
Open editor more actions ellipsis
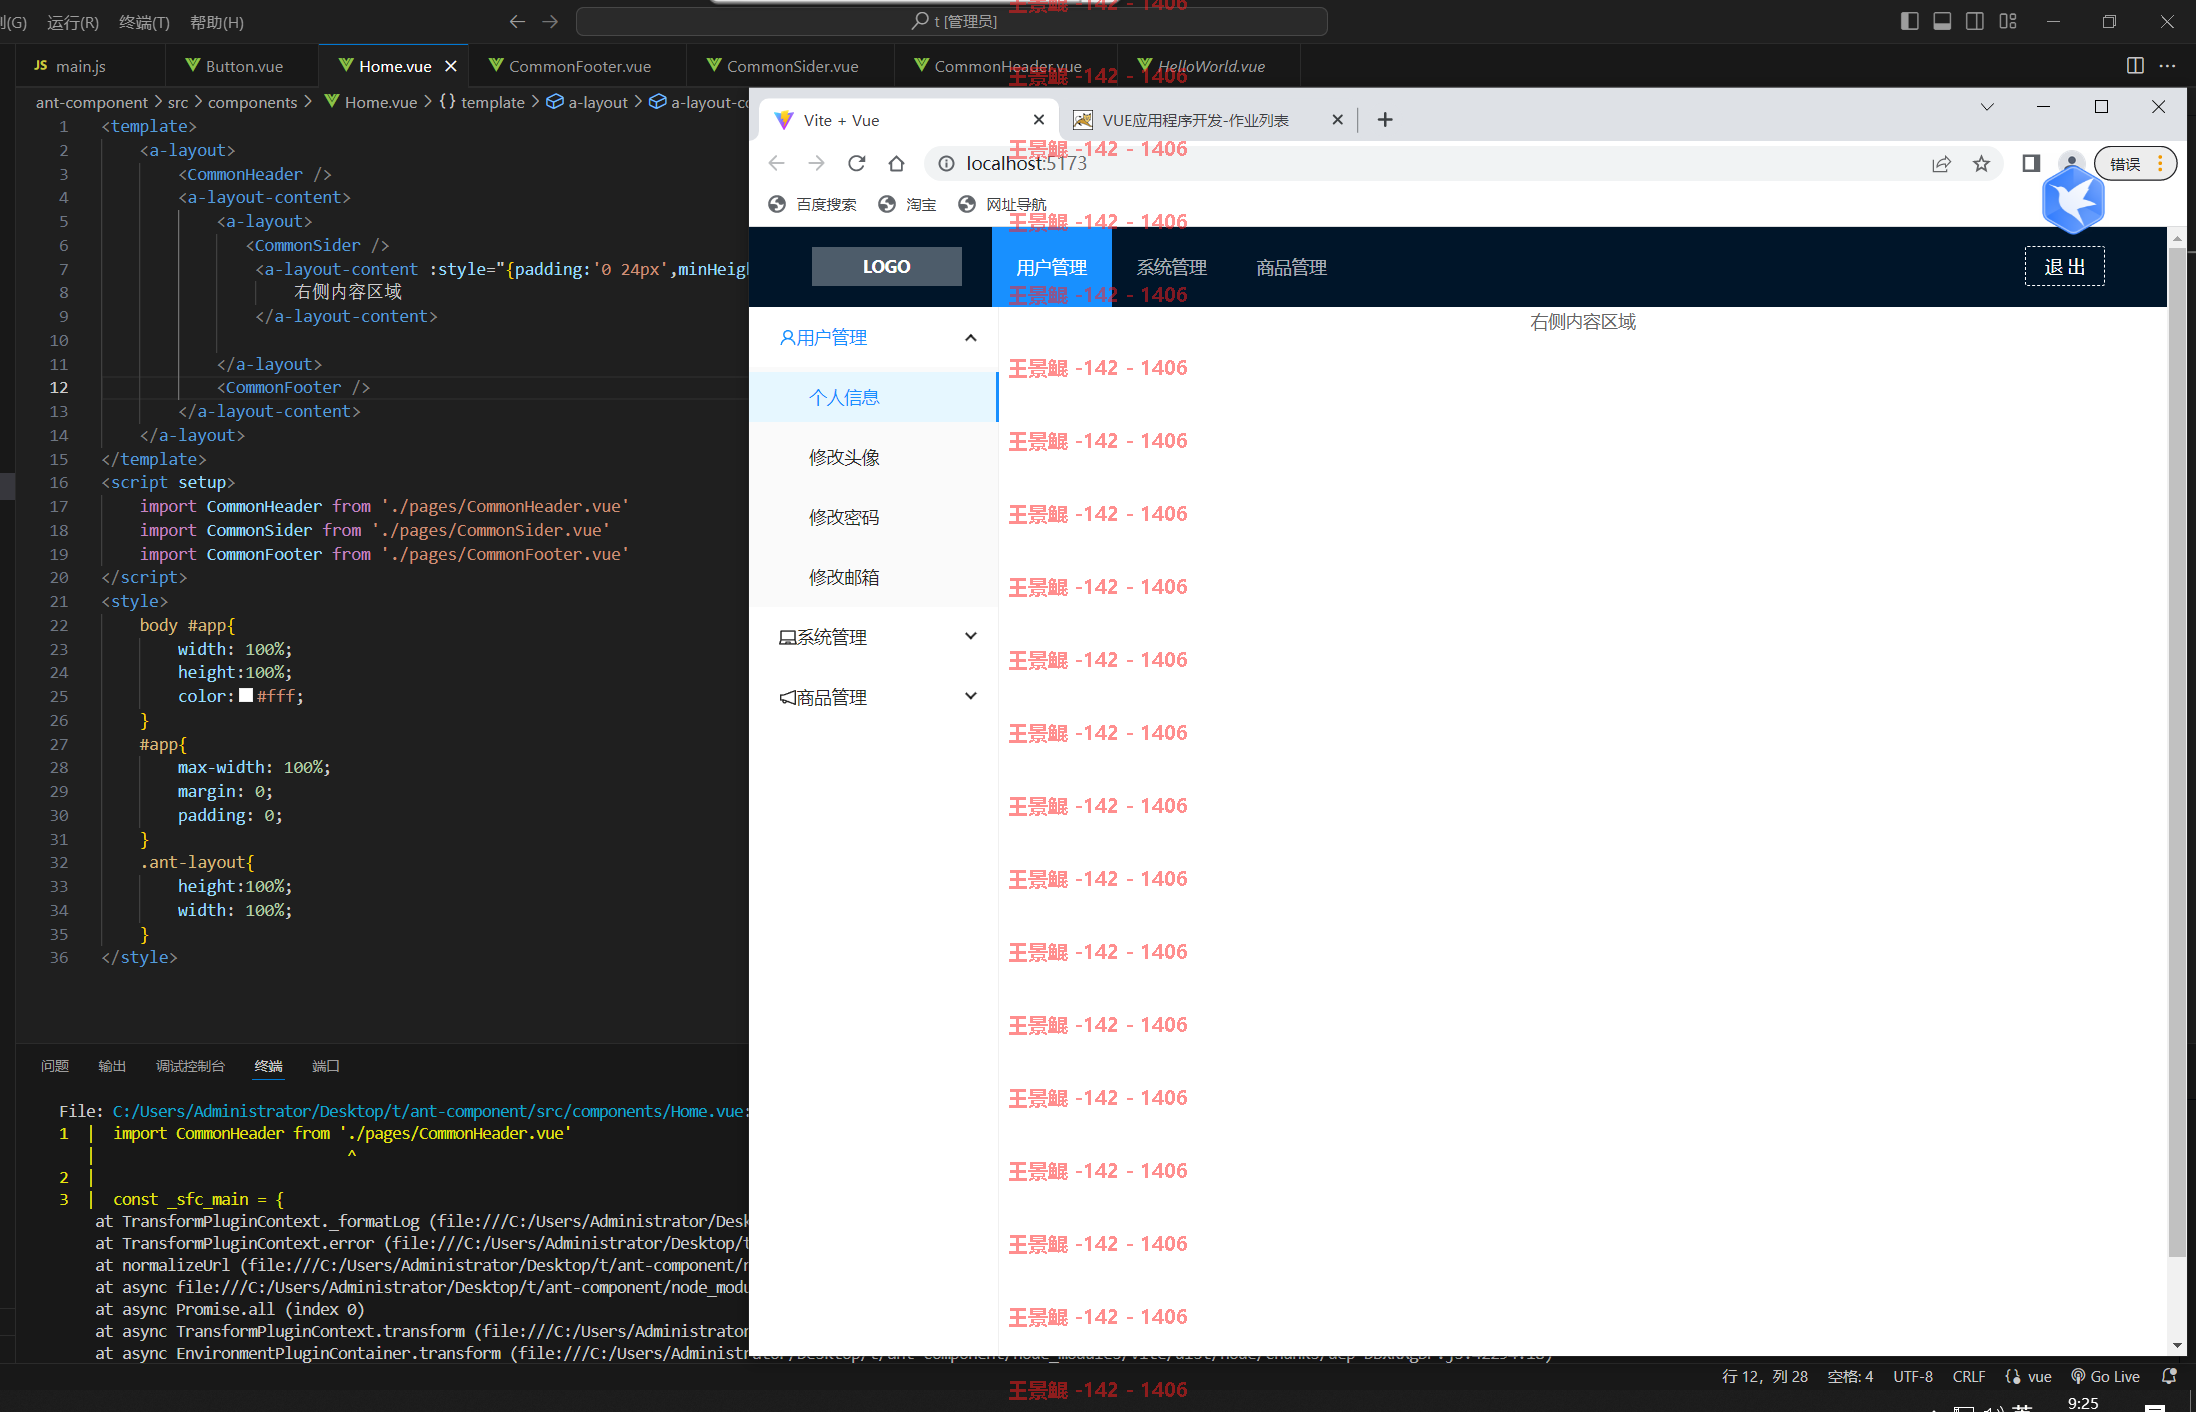coord(2167,66)
